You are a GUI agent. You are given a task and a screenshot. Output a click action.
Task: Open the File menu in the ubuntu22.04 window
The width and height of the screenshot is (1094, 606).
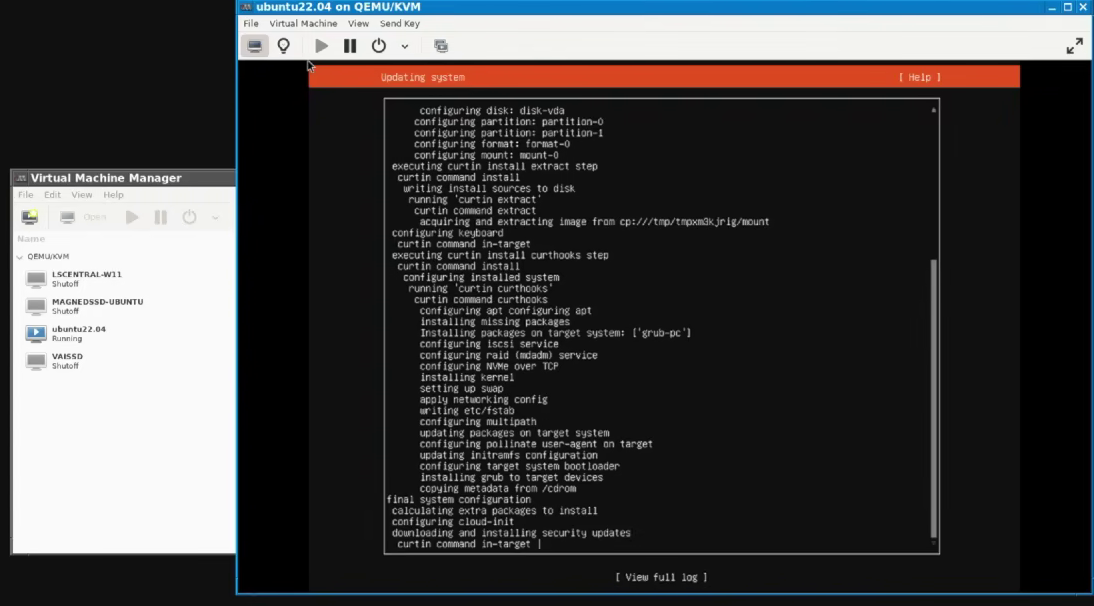coord(250,23)
